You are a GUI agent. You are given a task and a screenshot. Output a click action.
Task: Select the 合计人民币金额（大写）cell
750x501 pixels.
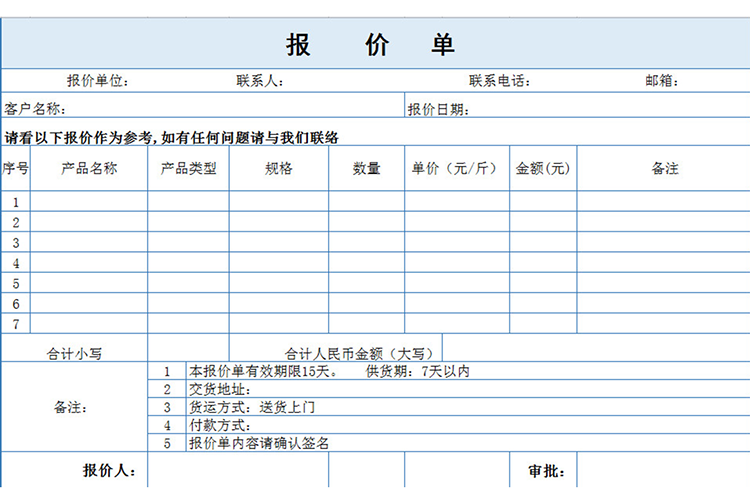coord(360,352)
